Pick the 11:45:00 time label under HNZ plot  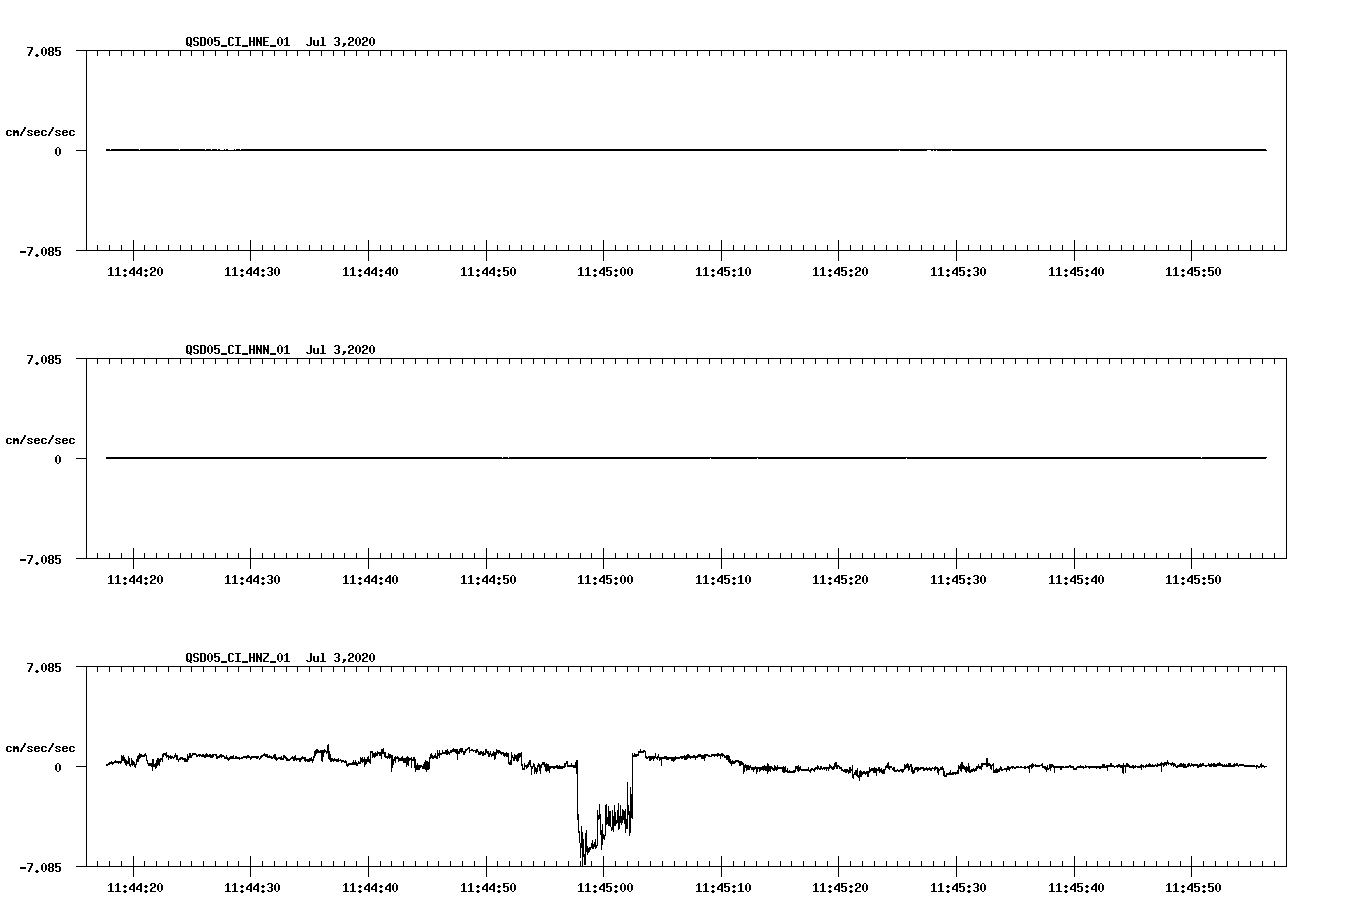coord(604,888)
